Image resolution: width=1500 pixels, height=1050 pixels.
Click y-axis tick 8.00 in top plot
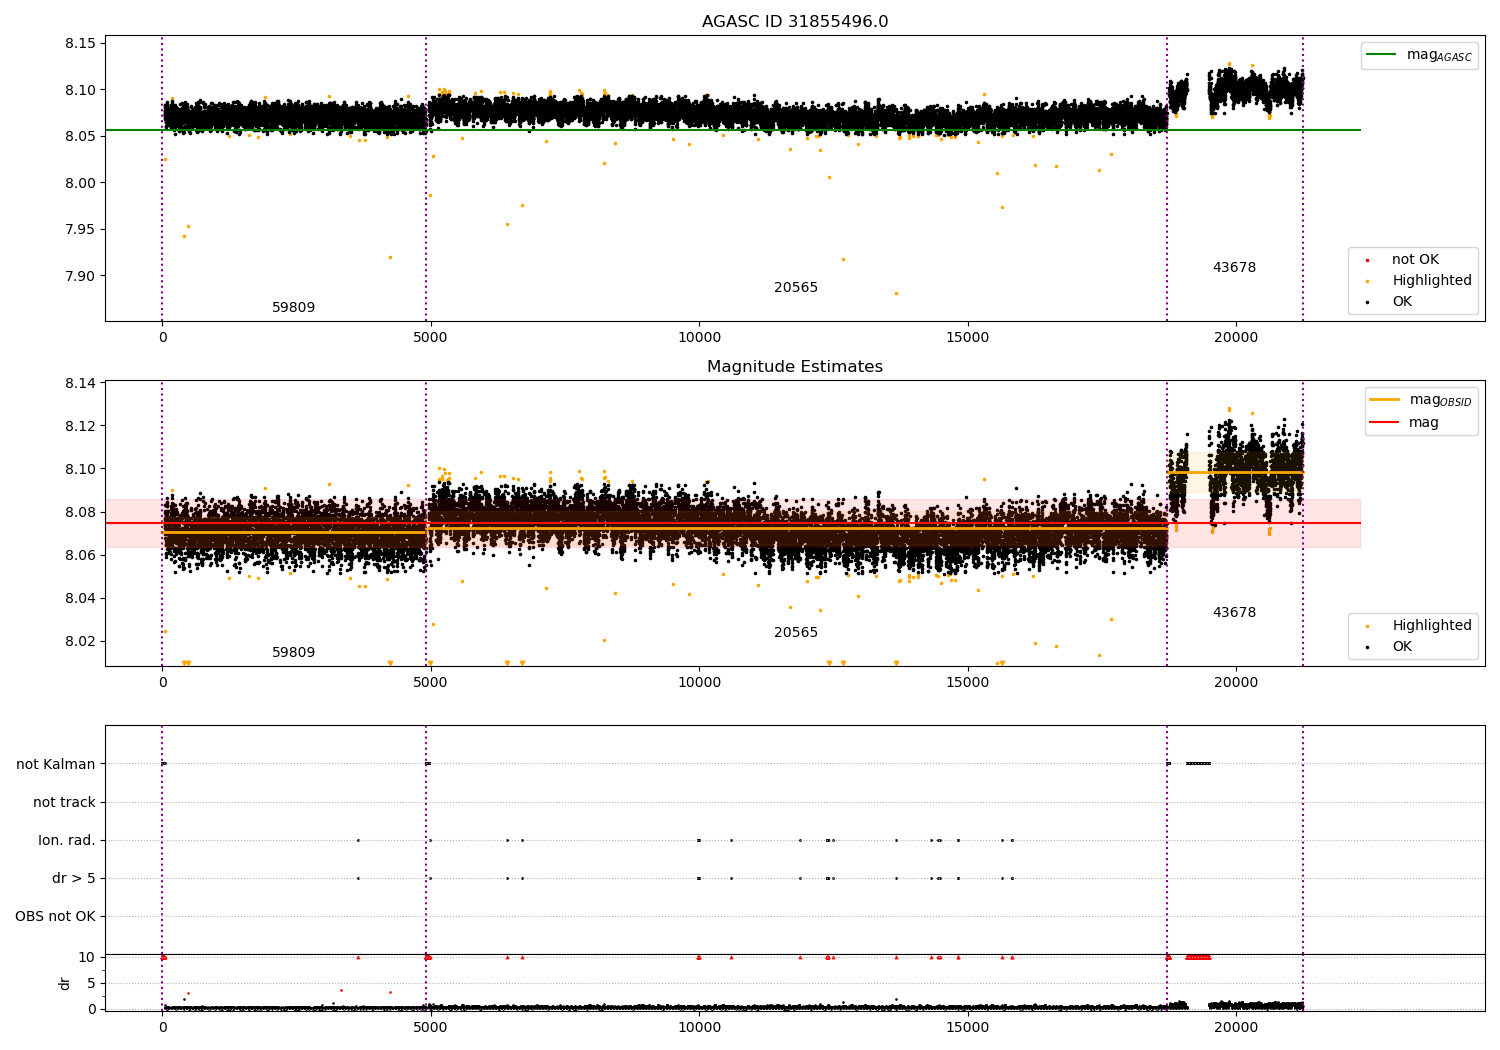[x=81, y=183]
